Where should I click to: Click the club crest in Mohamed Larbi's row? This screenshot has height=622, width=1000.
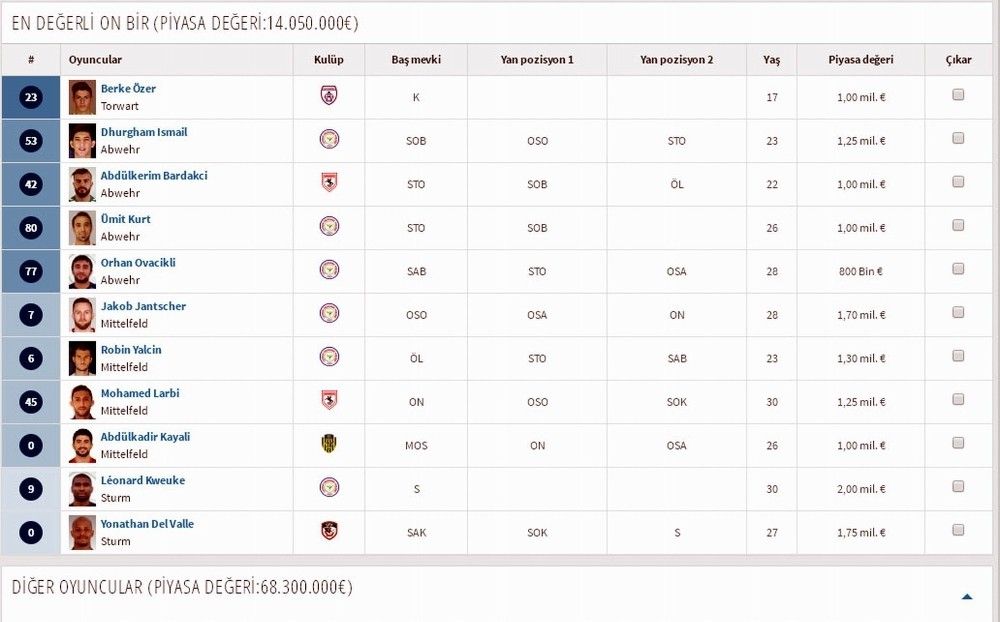(329, 400)
